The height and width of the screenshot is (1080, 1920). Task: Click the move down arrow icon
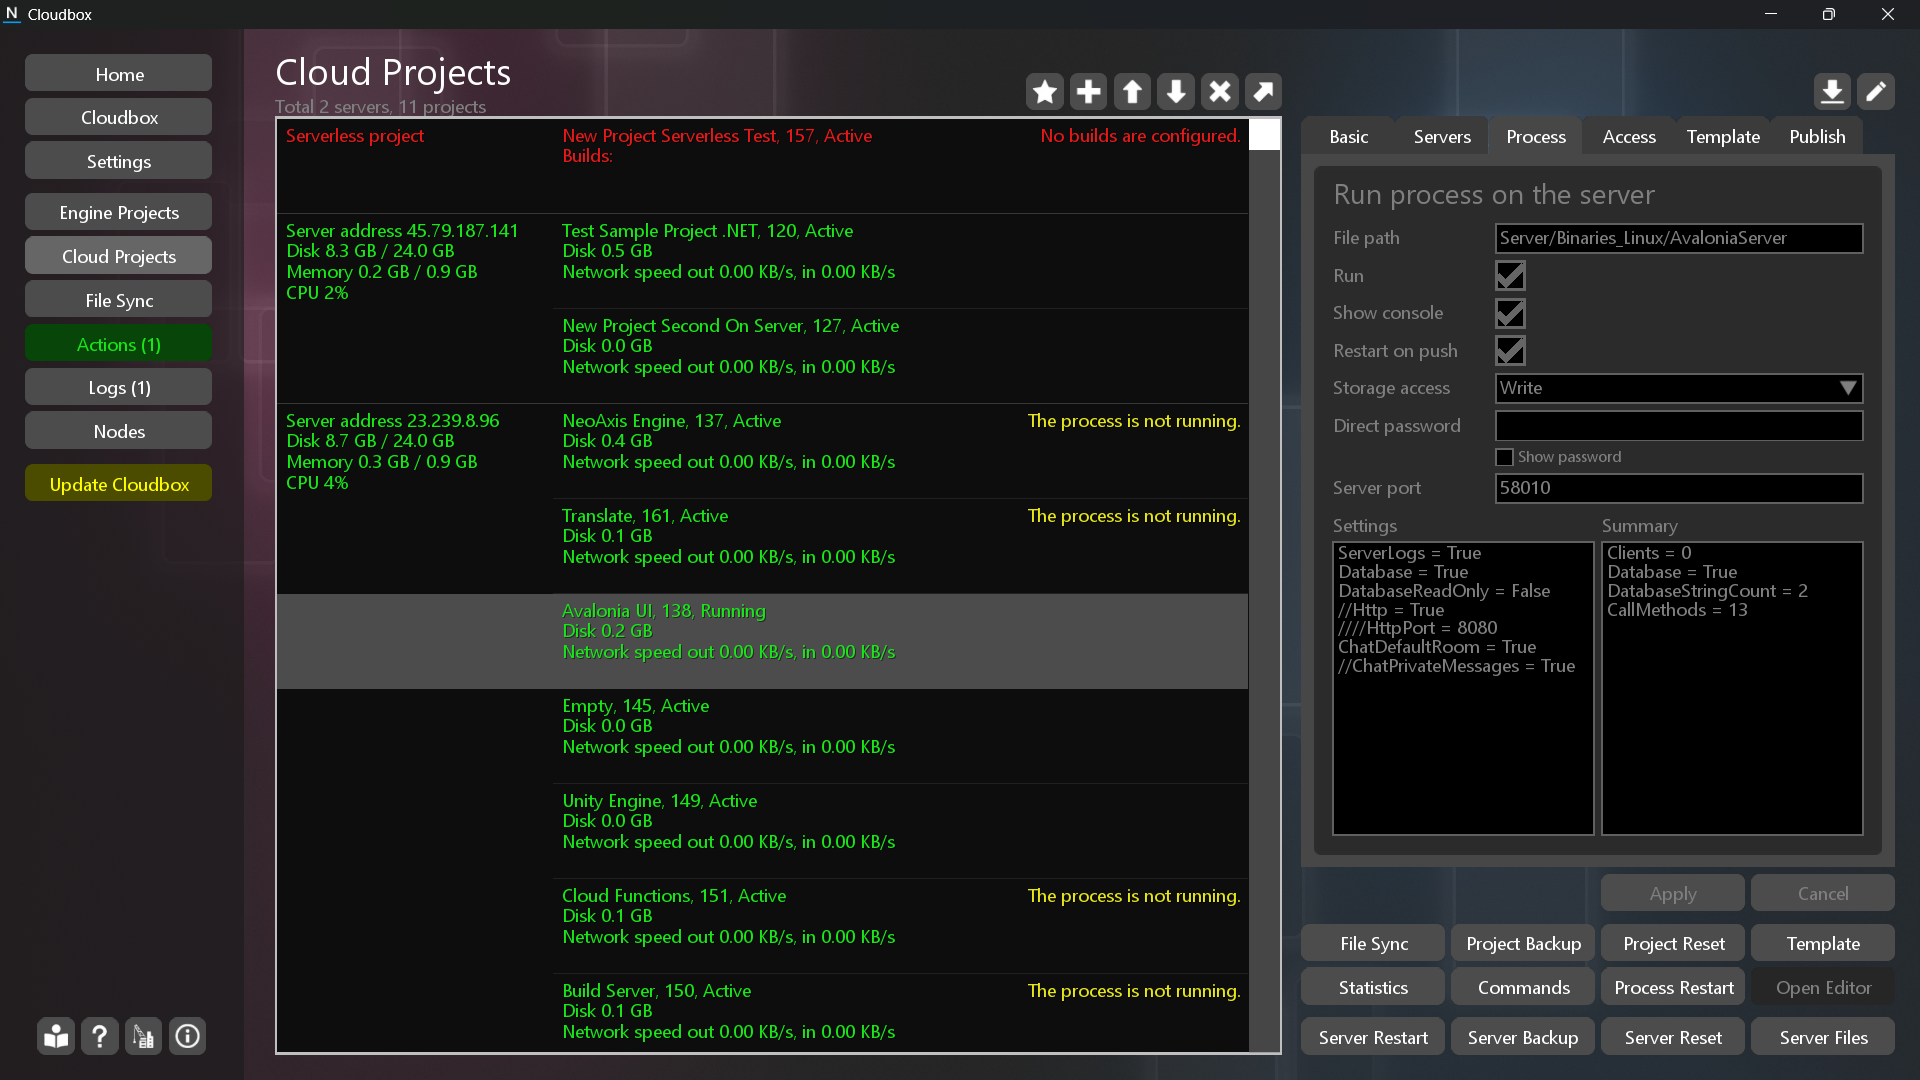coord(1176,92)
